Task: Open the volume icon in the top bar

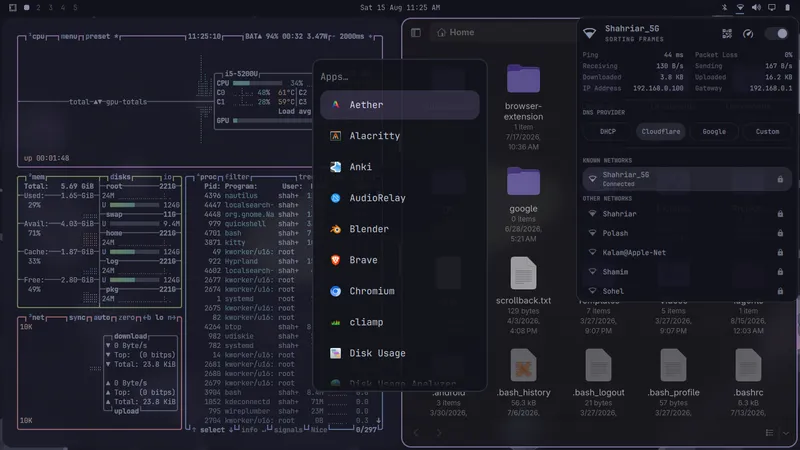Action: coord(756,8)
